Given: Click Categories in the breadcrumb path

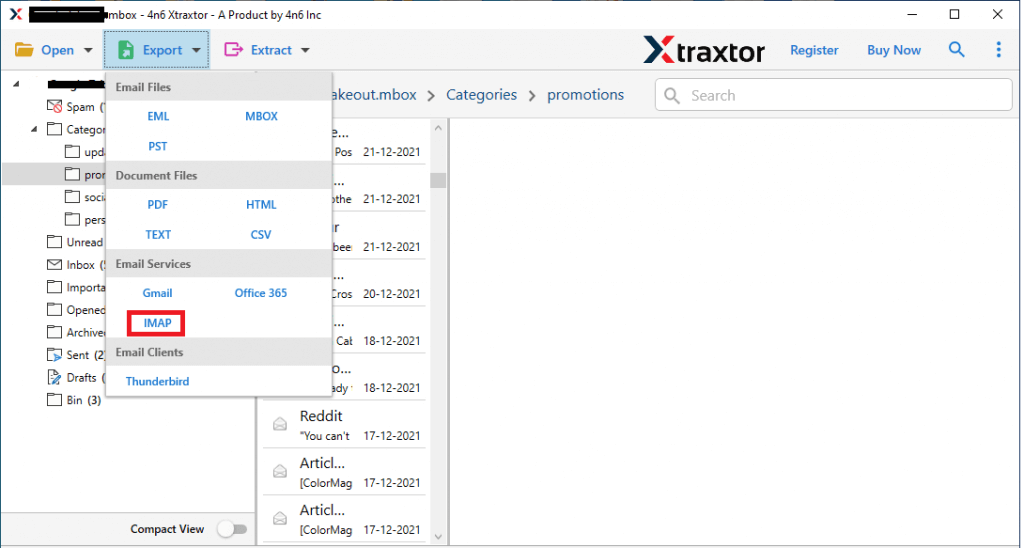Looking at the screenshot, I should pos(481,95).
